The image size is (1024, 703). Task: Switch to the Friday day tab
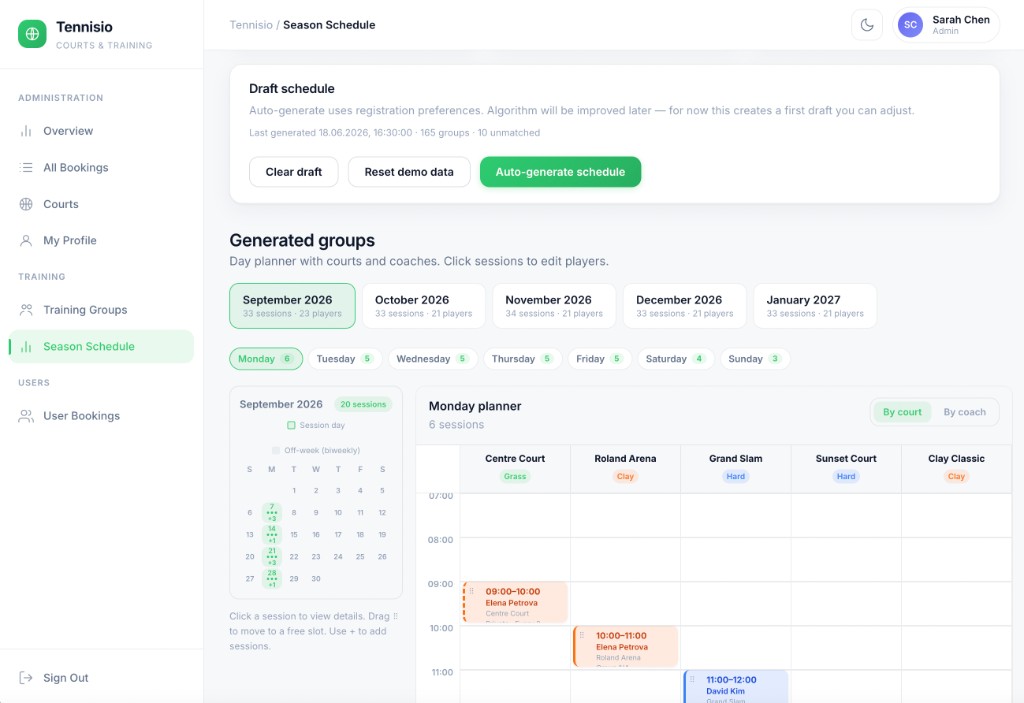pyautogui.click(x=600, y=359)
